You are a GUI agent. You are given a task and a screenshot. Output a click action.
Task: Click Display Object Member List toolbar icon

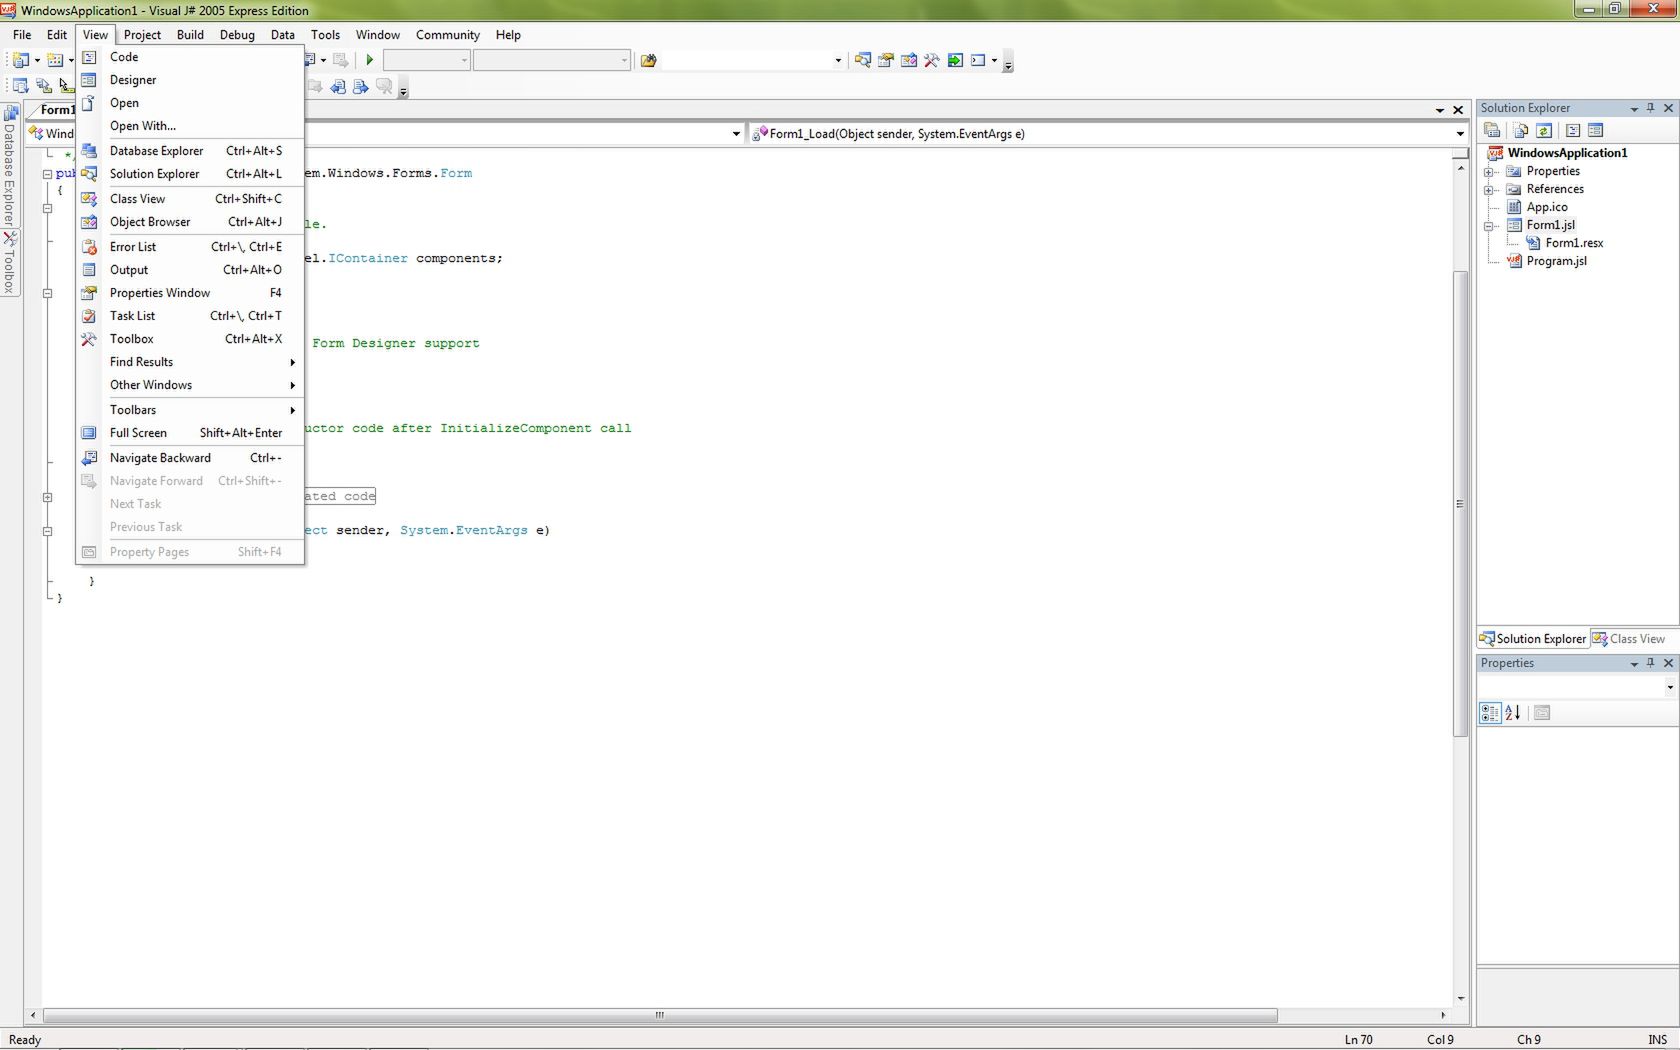(20, 87)
